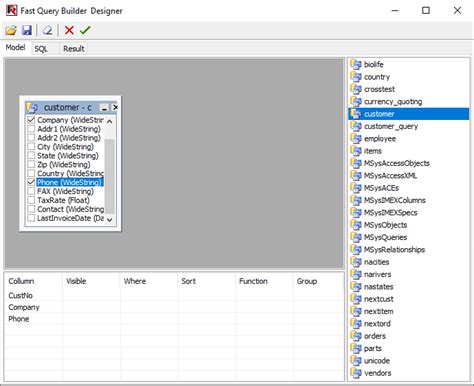Click the Clear eraser icon in toolbar
Image resolution: width=474 pixels, height=386 pixels.
[47, 31]
